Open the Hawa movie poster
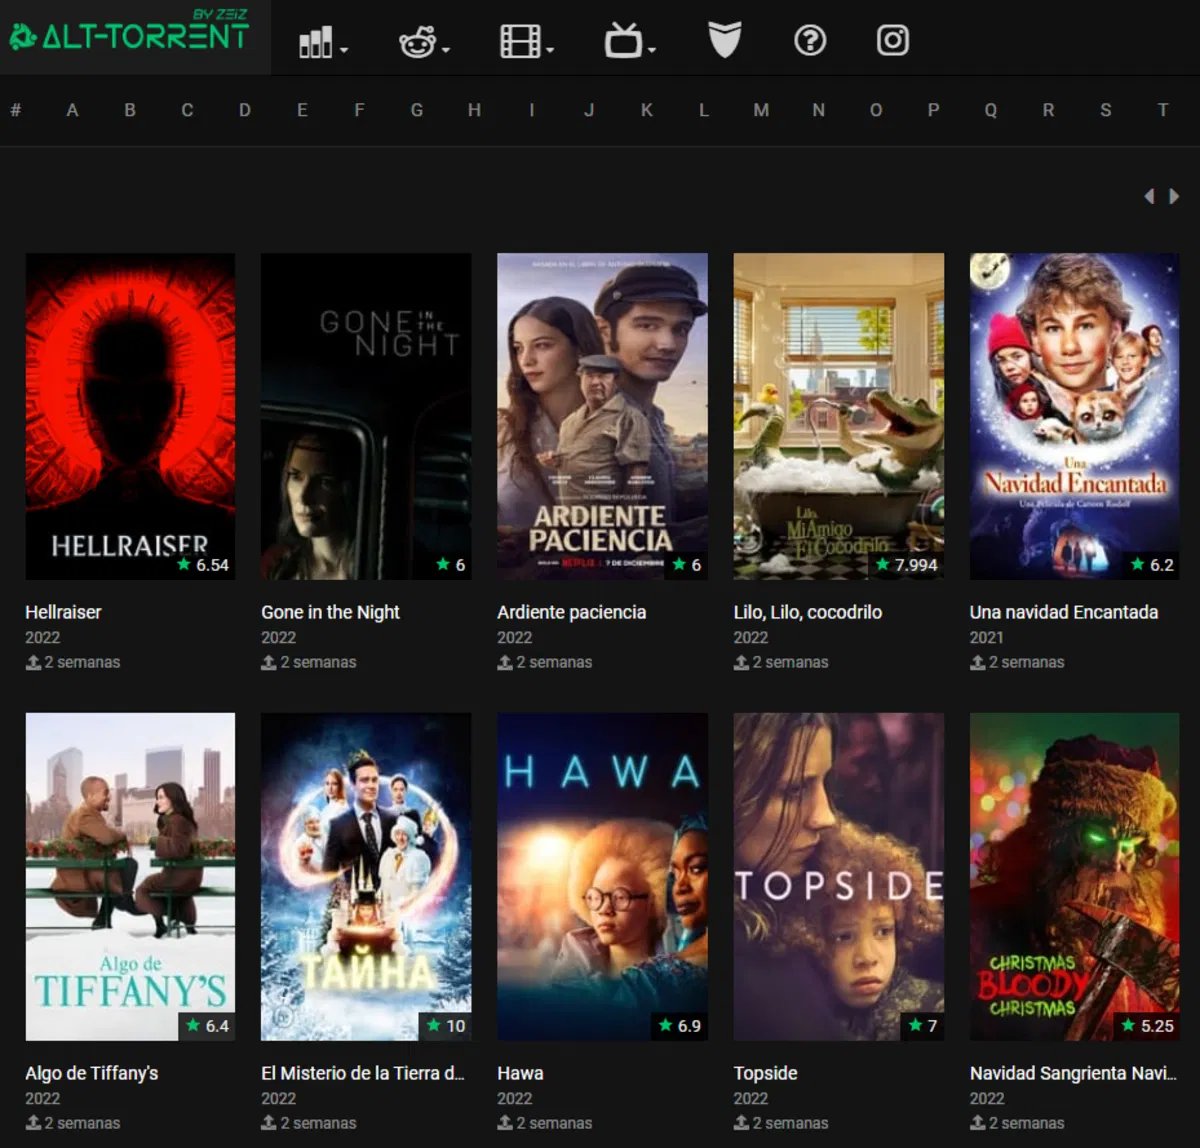The height and width of the screenshot is (1148, 1200). (602, 877)
